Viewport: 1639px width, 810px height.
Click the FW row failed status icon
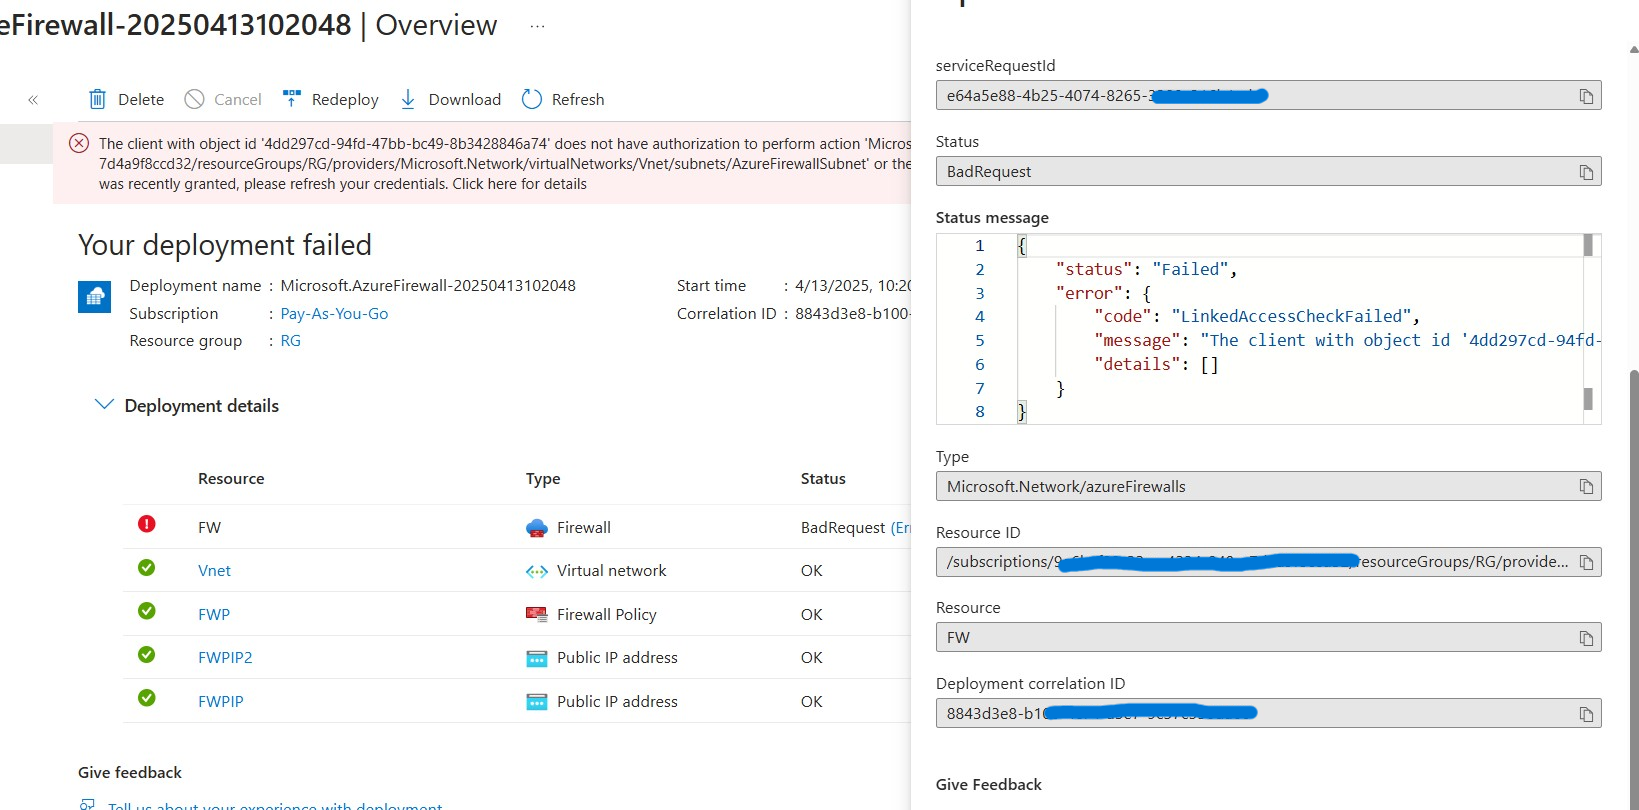(x=147, y=524)
